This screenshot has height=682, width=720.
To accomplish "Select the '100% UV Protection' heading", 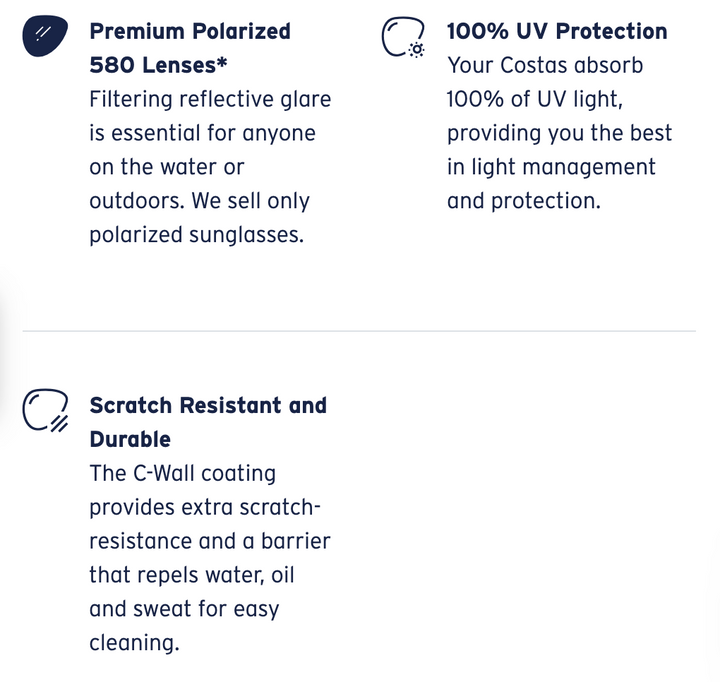I will 557,31.
